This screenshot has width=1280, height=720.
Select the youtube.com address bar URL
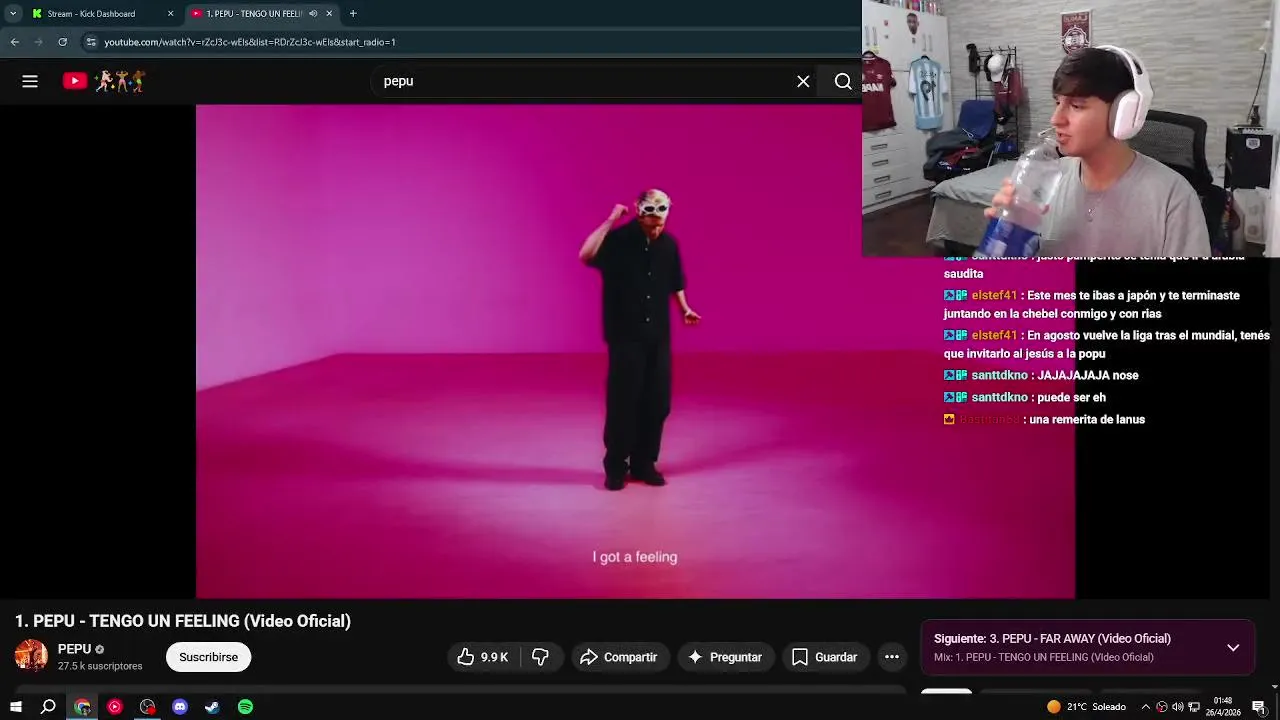click(250, 42)
